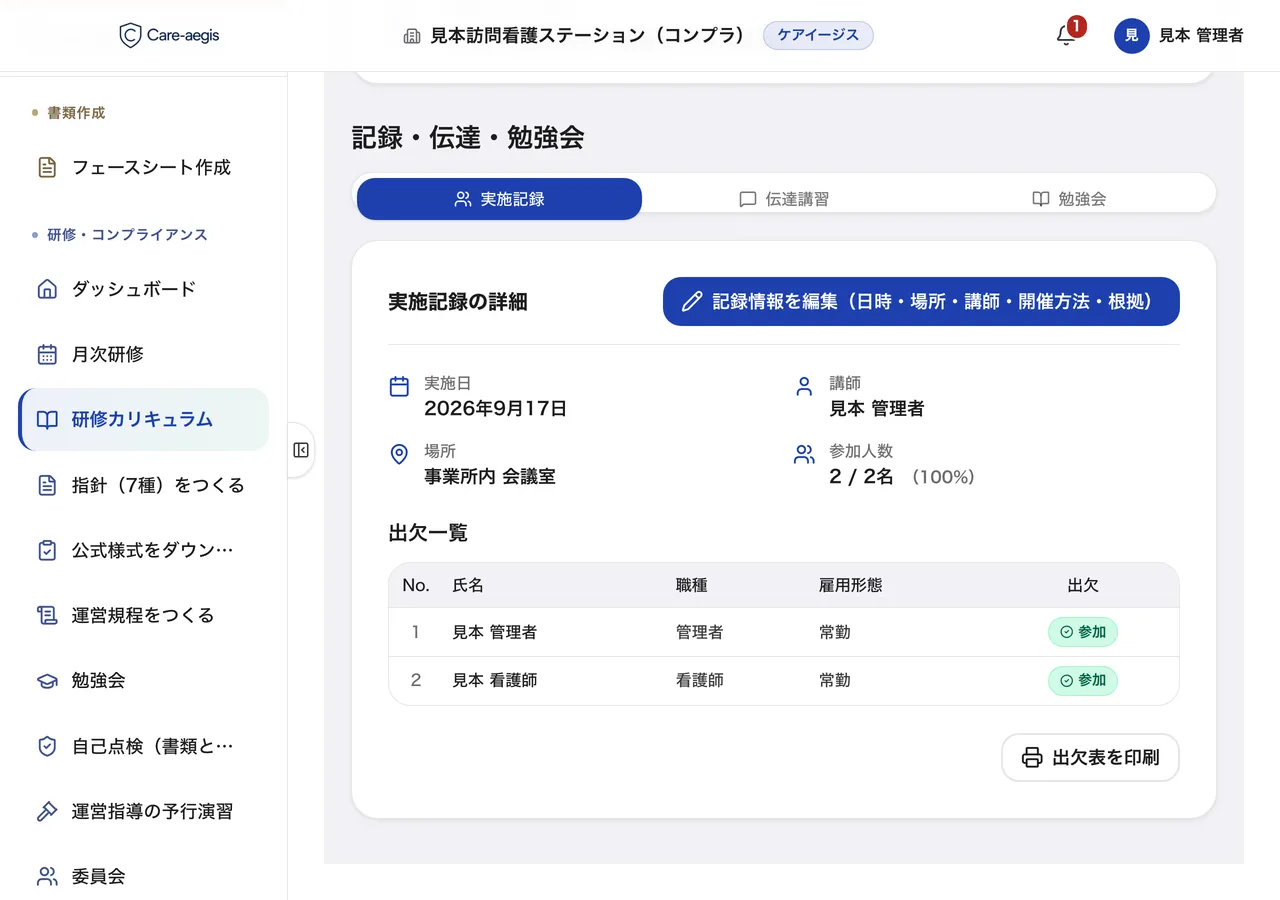Switch to the 伝達講習 tab

tap(784, 199)
